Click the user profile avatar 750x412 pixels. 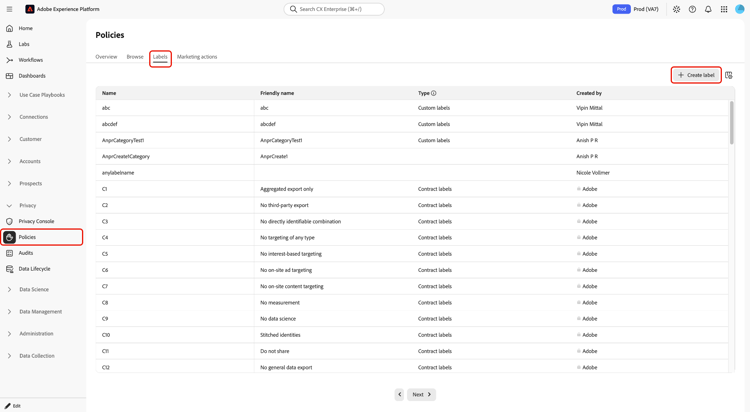coord(739,9)
